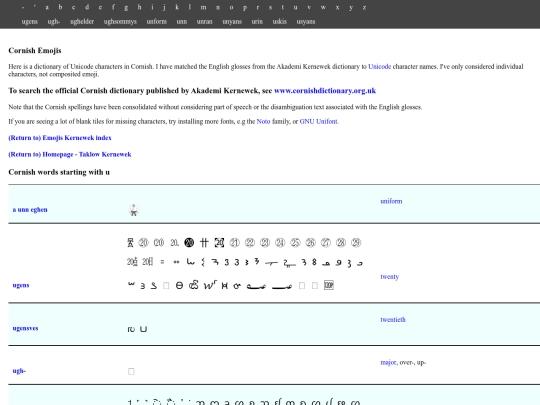Open the letter 'g' word list
540x405 pixels.
pyautogui.click(x=126, y=7)
